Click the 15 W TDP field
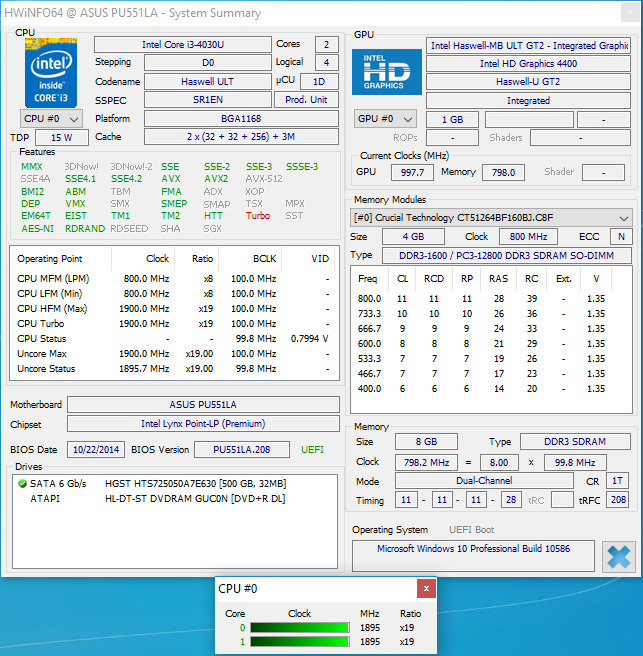The width and height of the screenshot is (643, 656). [x=62, y=138]
